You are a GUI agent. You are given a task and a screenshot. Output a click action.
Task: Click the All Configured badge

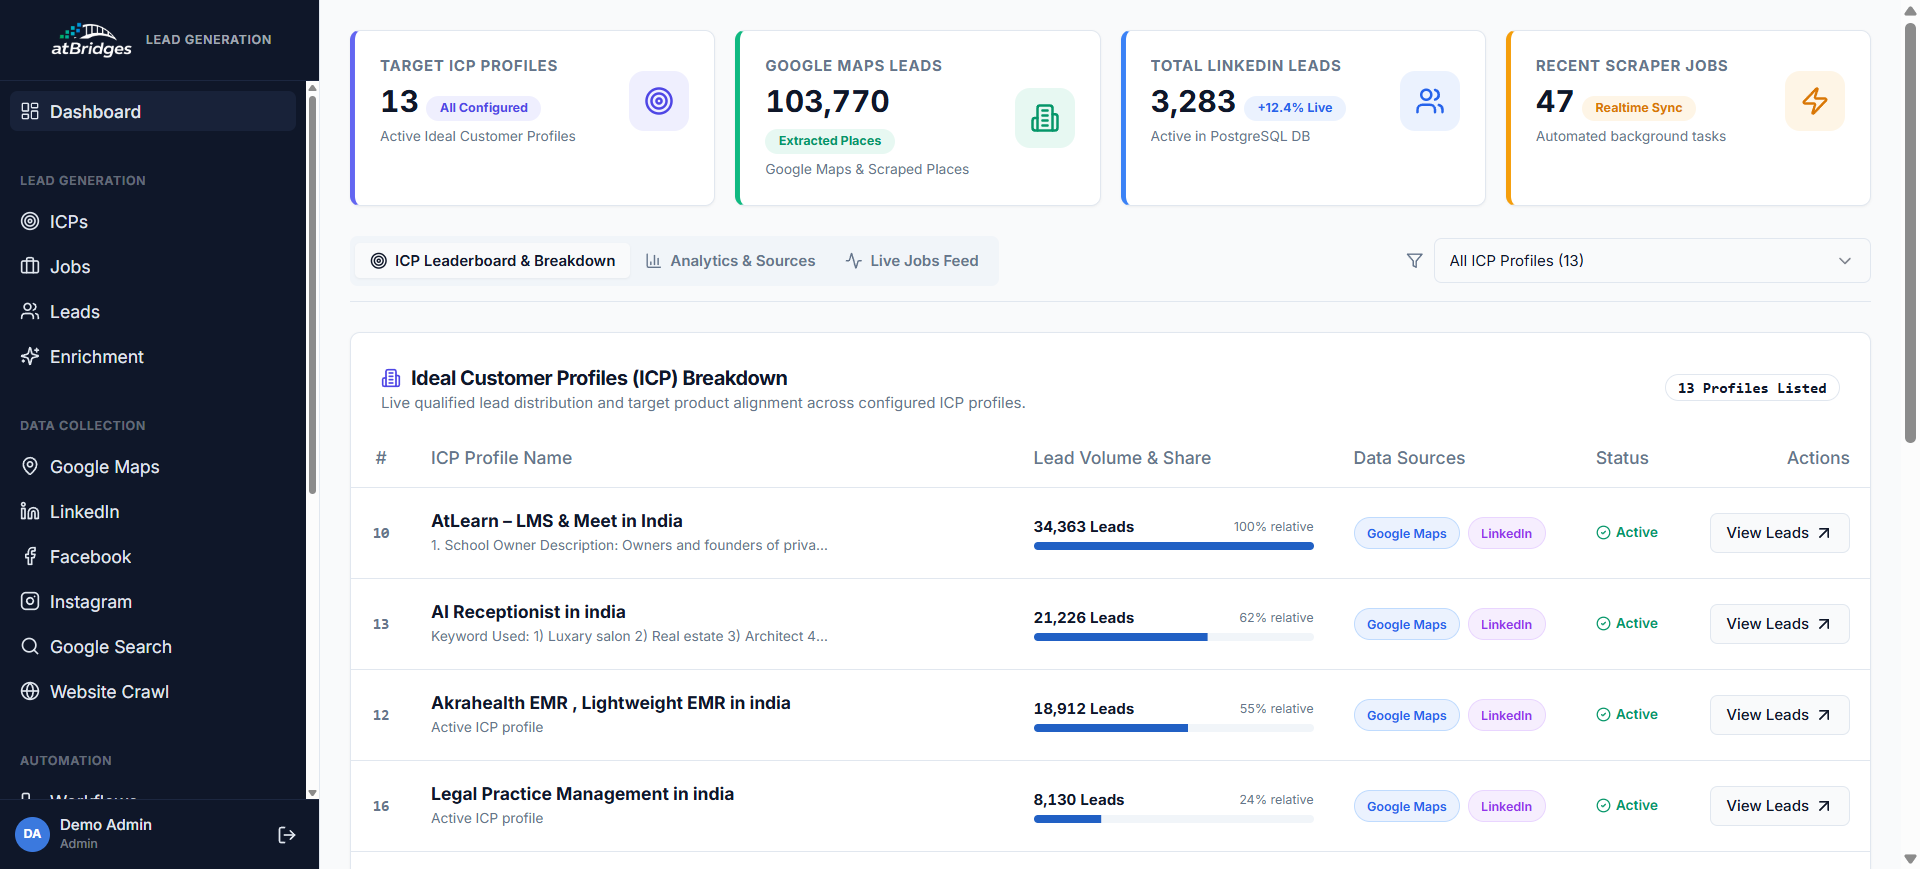click(x=484, y=108)
